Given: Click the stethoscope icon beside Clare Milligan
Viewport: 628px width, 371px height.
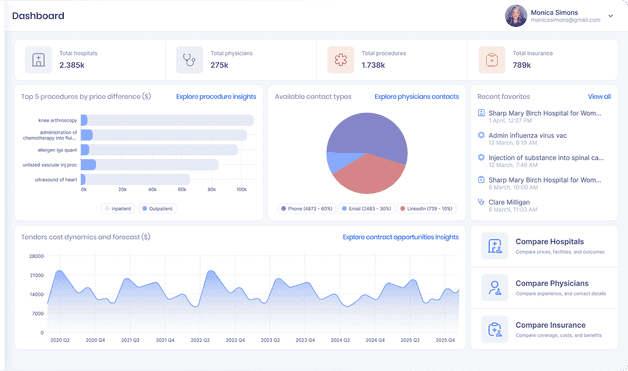Looking at the screenshot, I should 481,202.
